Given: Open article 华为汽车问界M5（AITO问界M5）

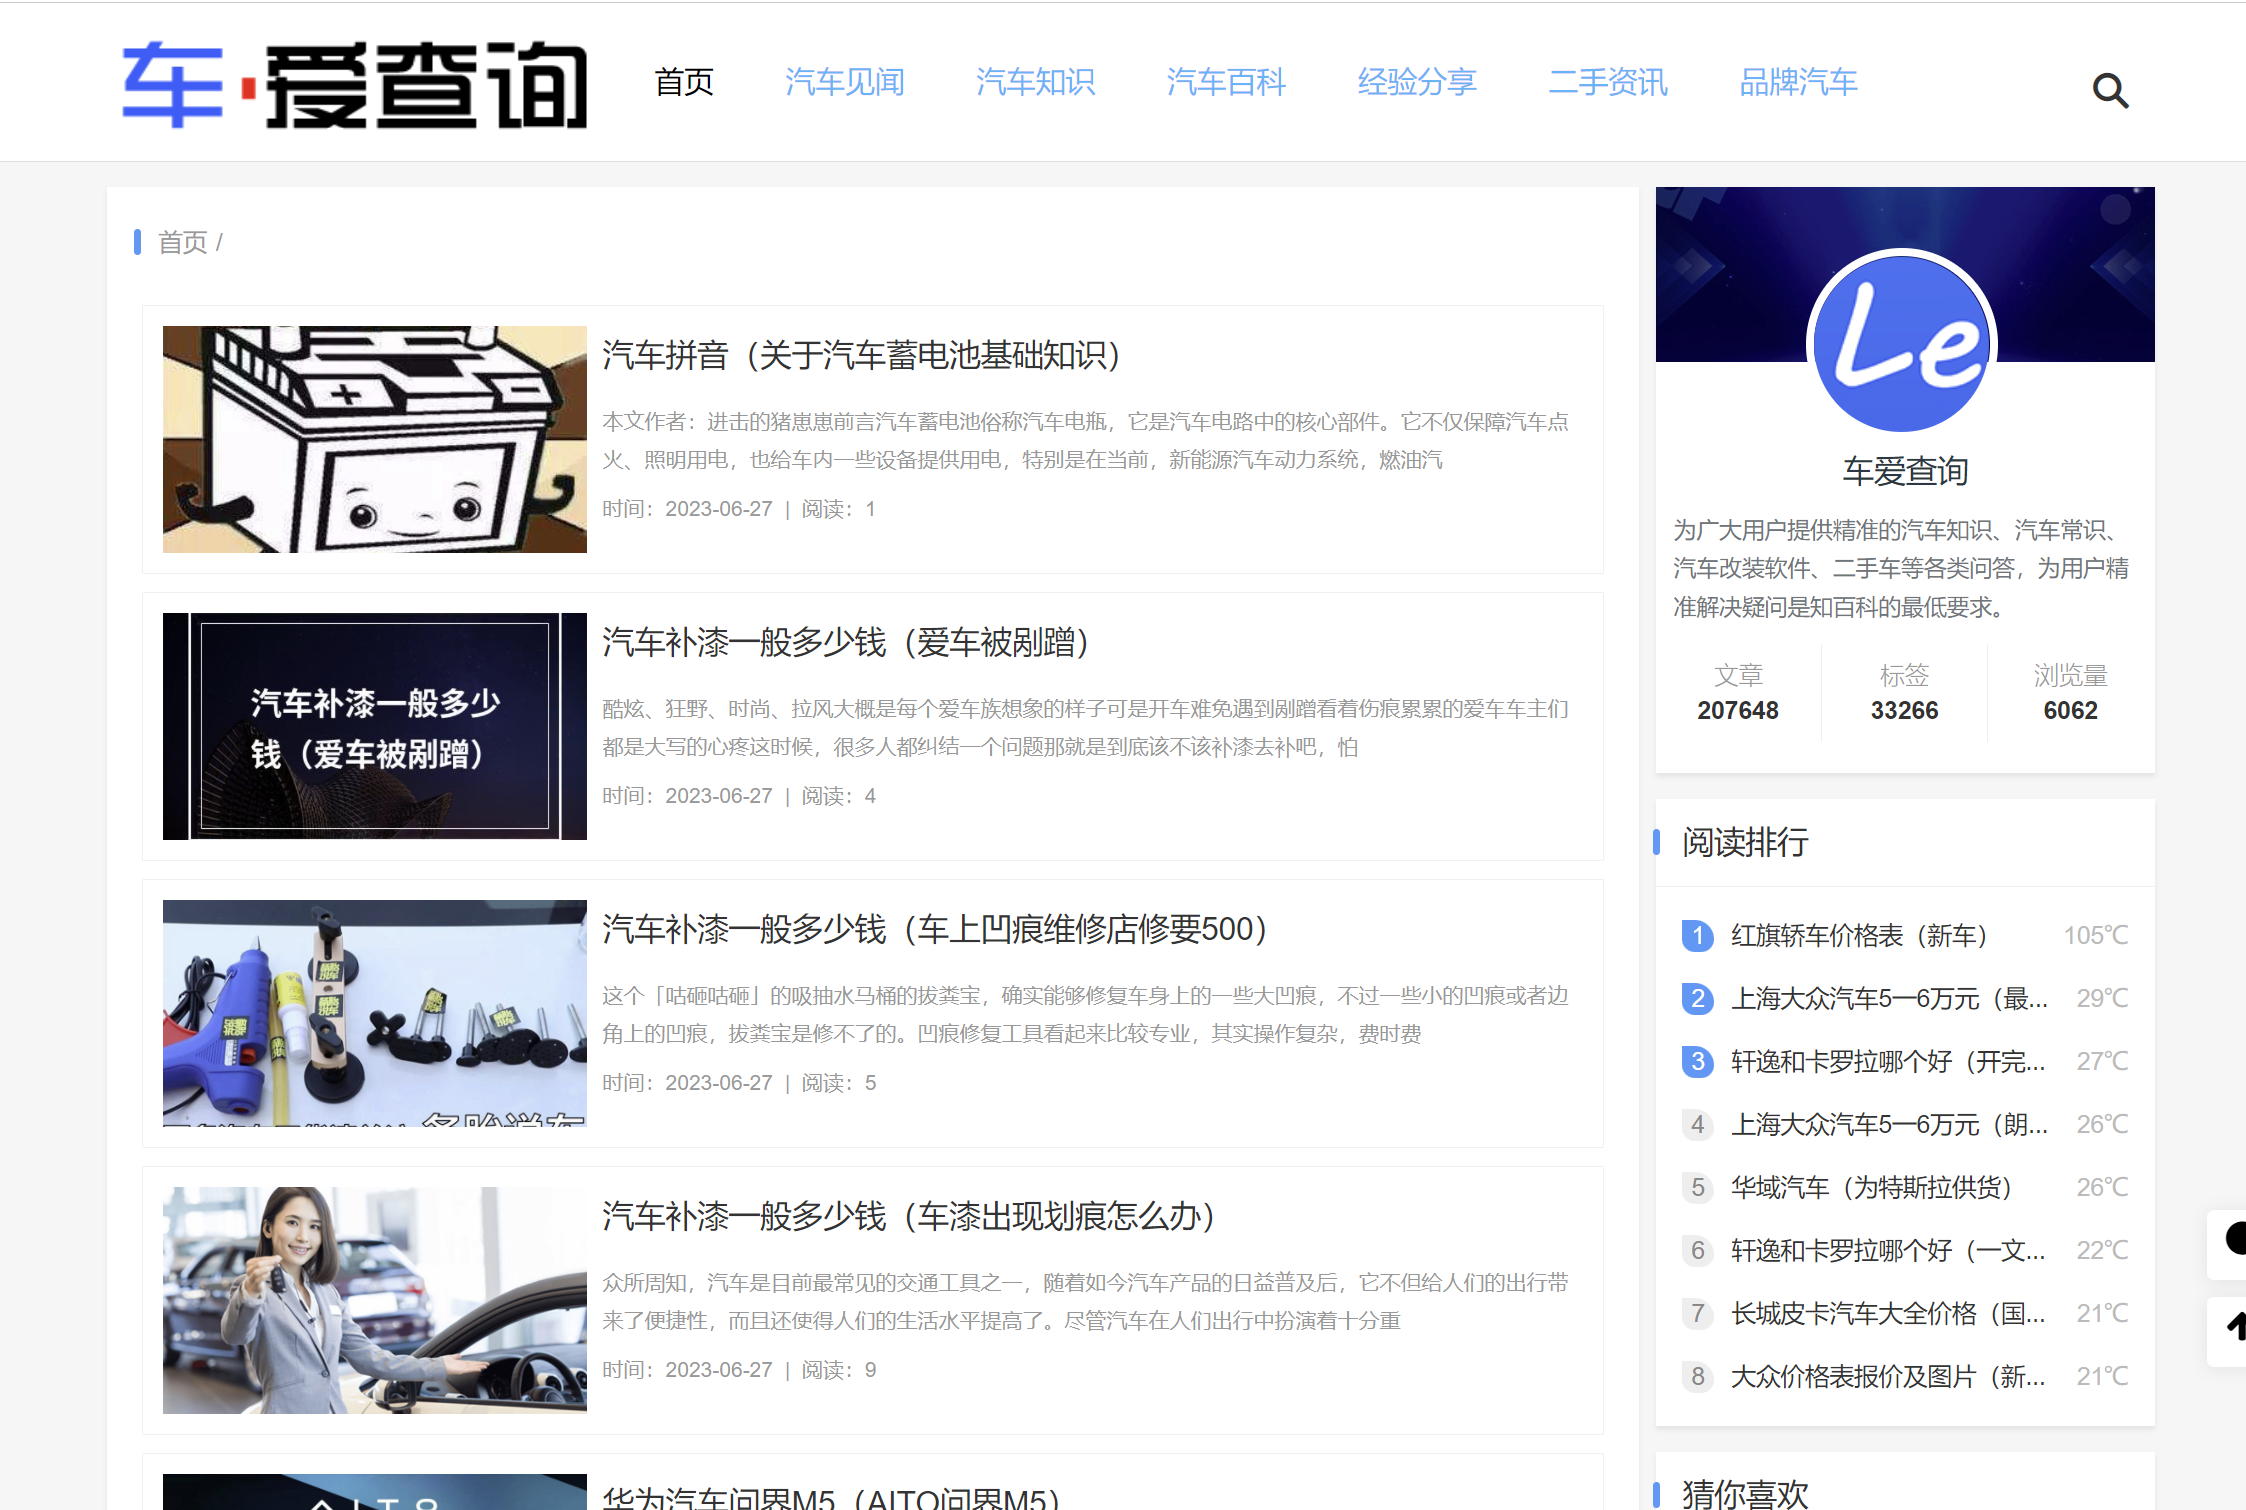Looking at the screenshot, I should [832, 1497].
